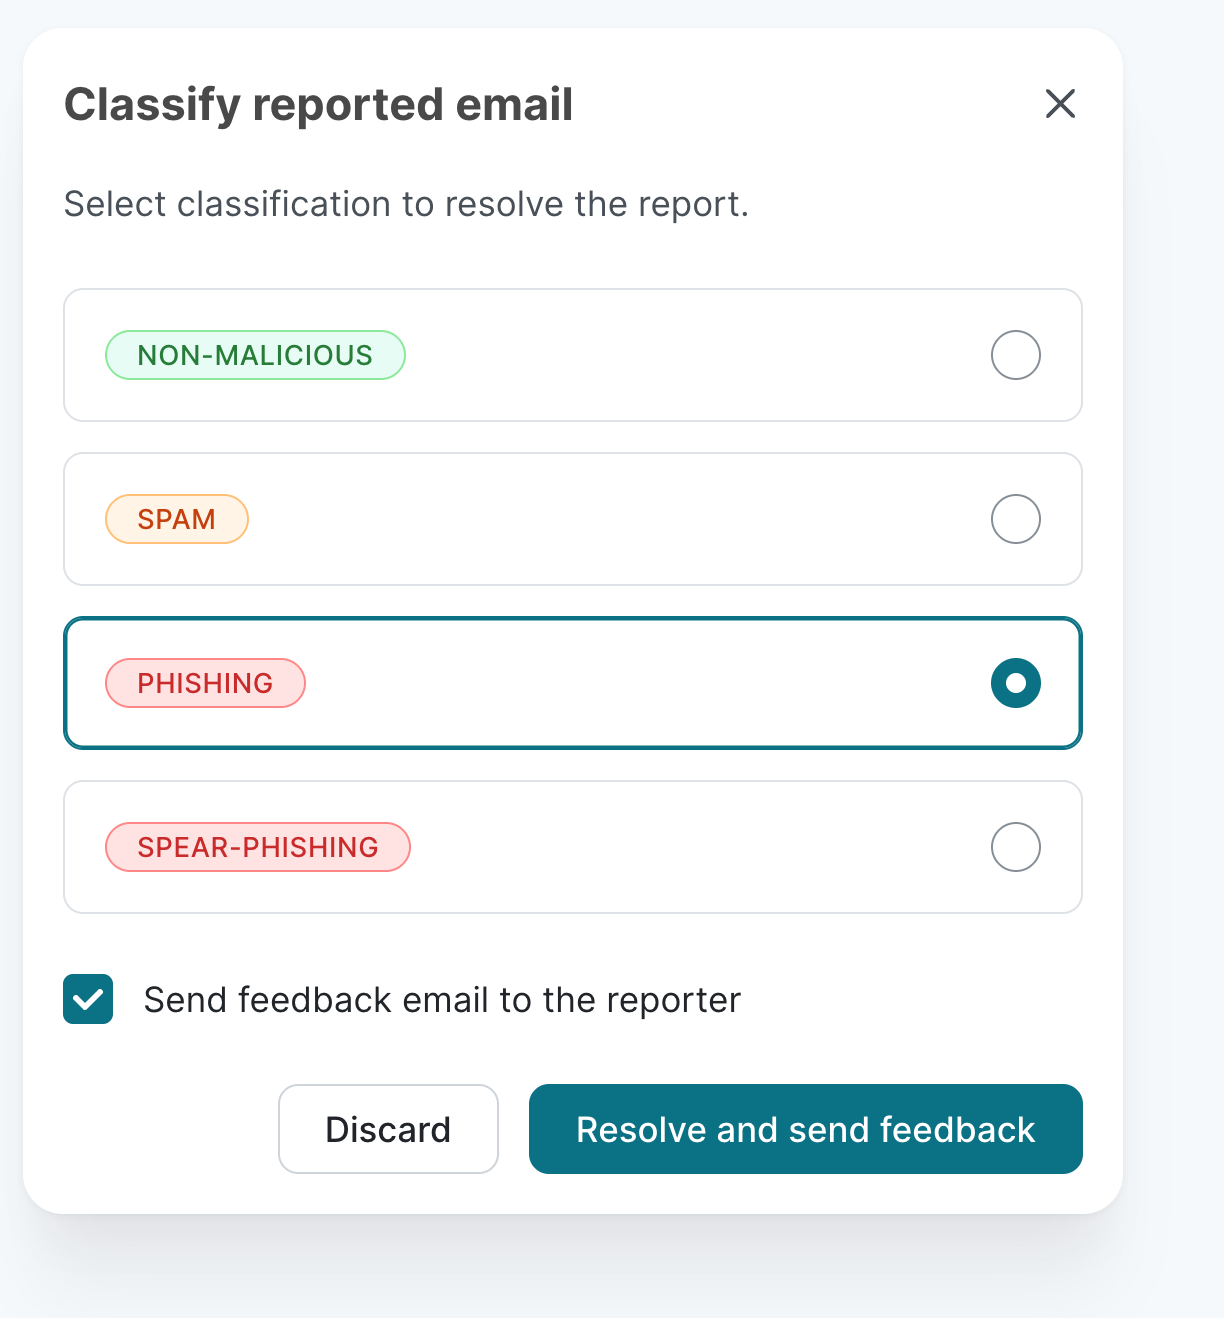Image resolution: width=1224 pixels, height=1318 pixels.
Task: Click the 'Classify reported email' heading
Action: click(x=318, y=105)
